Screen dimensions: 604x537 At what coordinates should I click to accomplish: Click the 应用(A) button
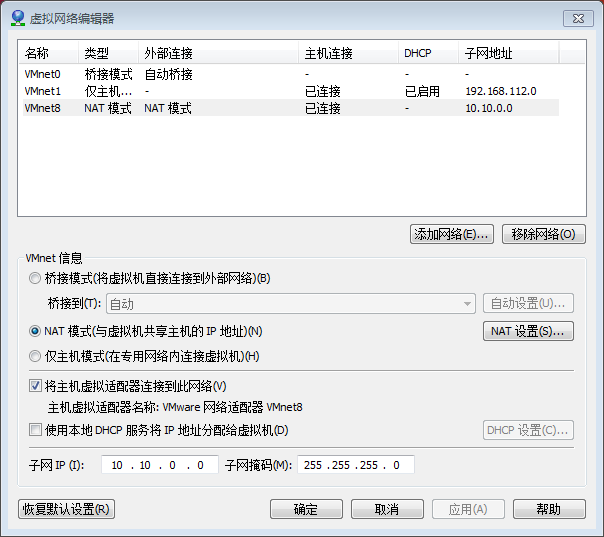468,509
